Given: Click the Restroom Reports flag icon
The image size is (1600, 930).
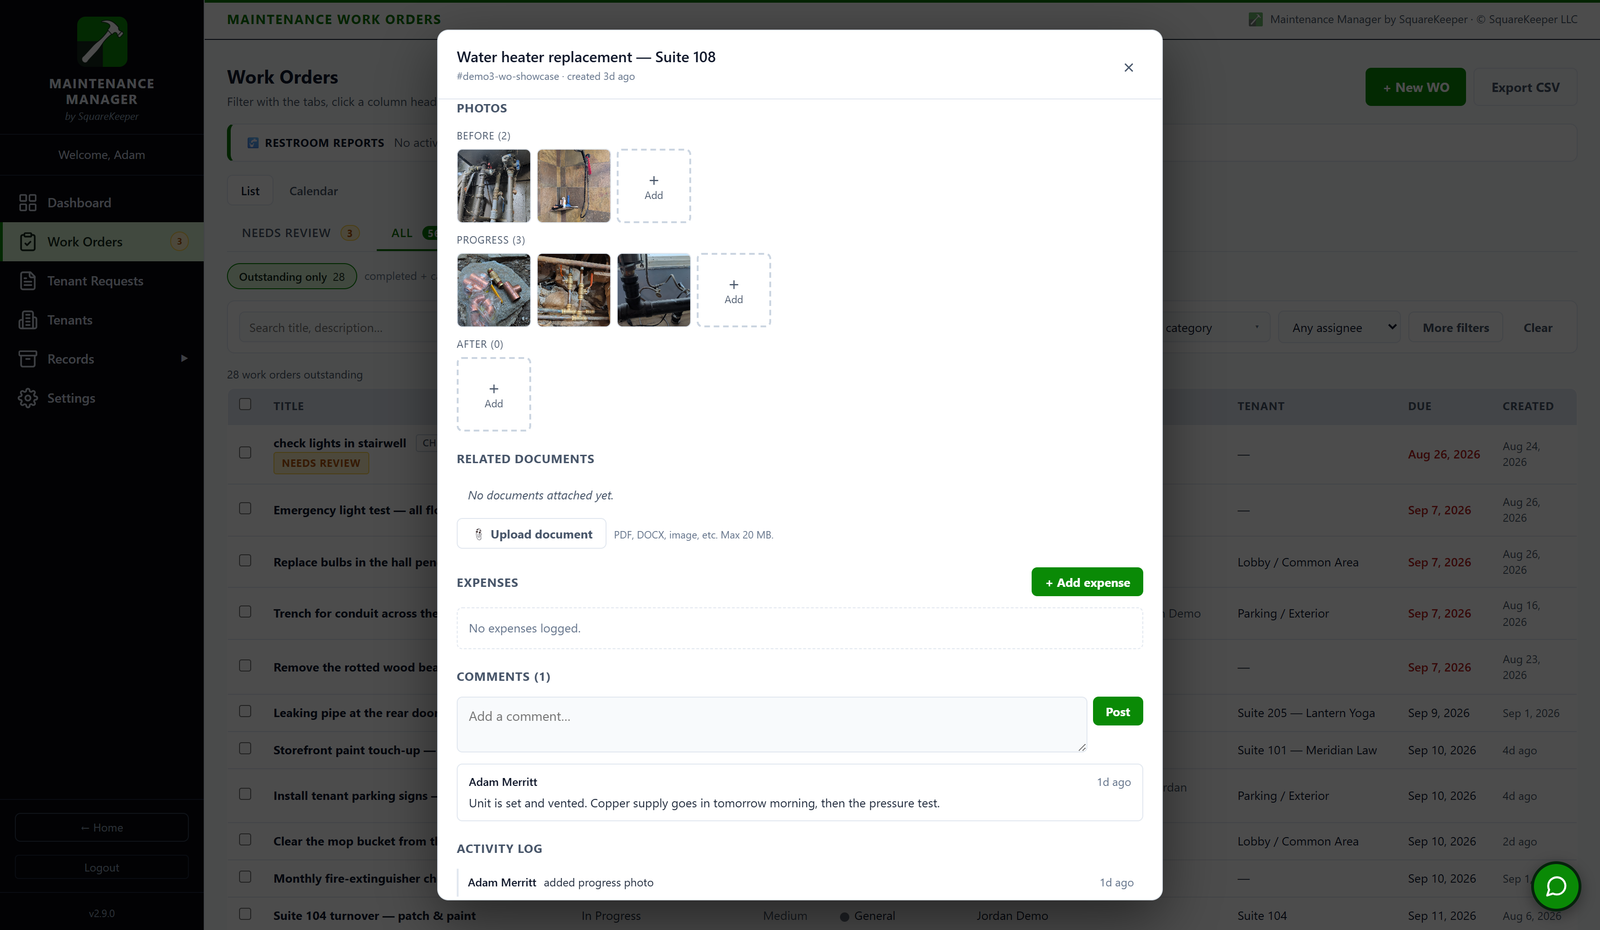Looking at the screenshot, I should (253, 143).
